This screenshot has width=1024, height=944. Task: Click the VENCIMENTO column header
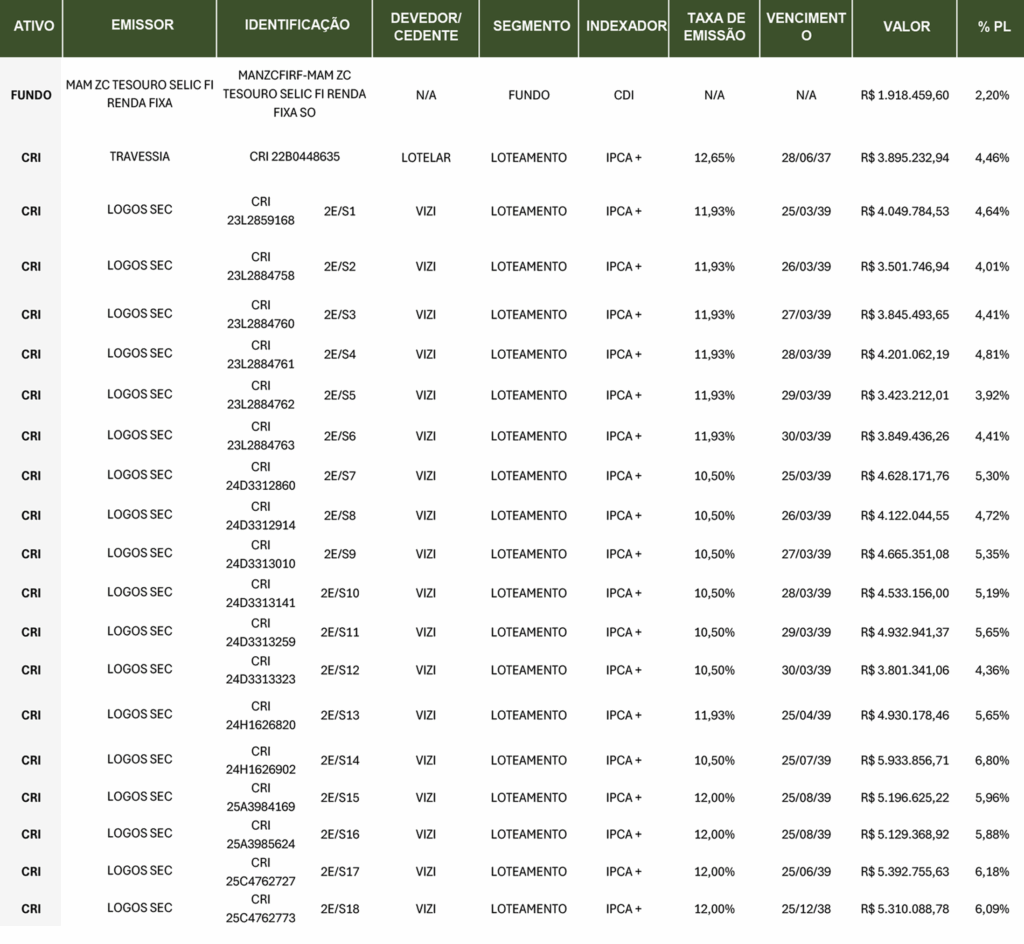pos(806,28)
